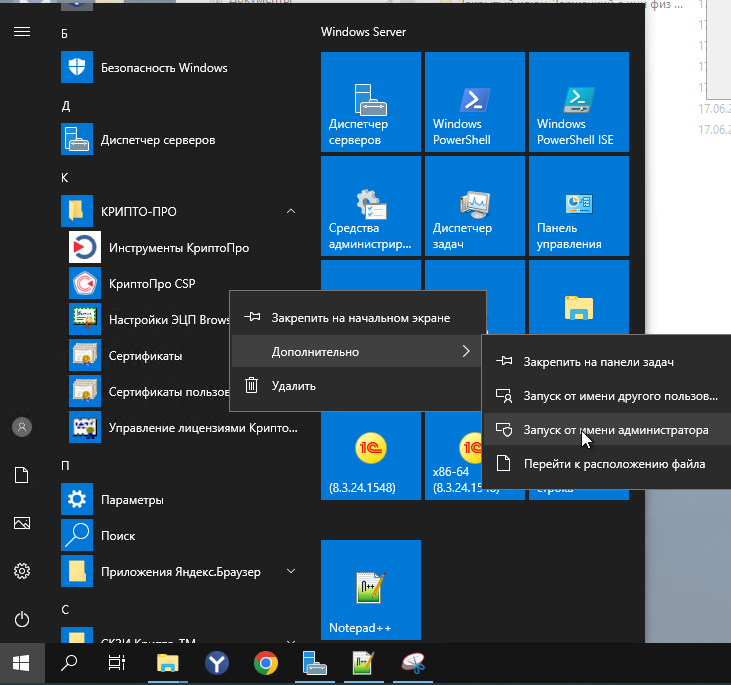Click the power button in Start sidebar
This screenshot has height=685, width=731.
[22, 619]
